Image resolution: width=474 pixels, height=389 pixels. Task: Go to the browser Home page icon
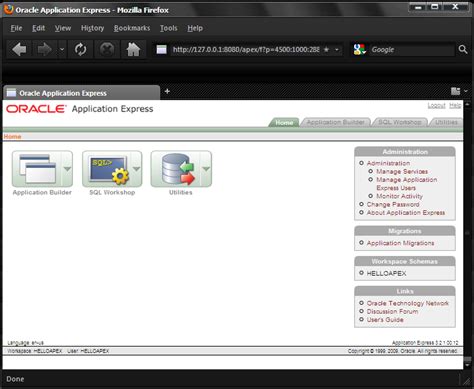pos(133,49)
